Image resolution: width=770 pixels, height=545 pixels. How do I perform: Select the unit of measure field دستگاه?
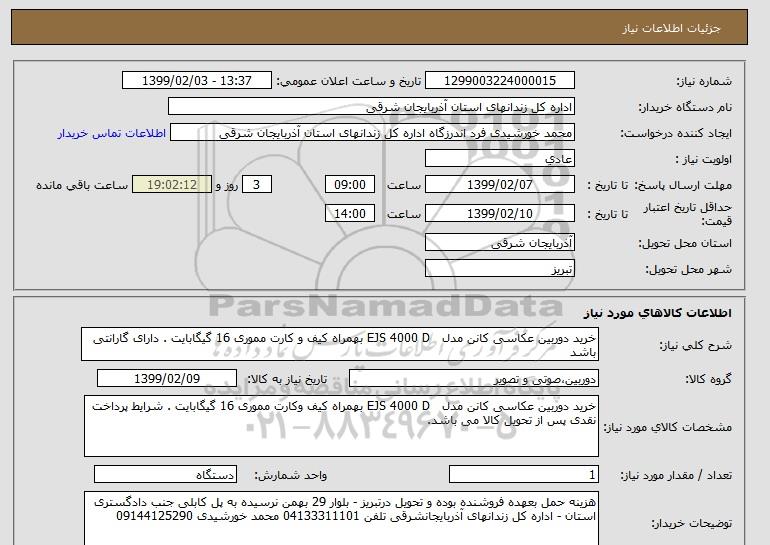pyautogui.click(x=165, y=474)
